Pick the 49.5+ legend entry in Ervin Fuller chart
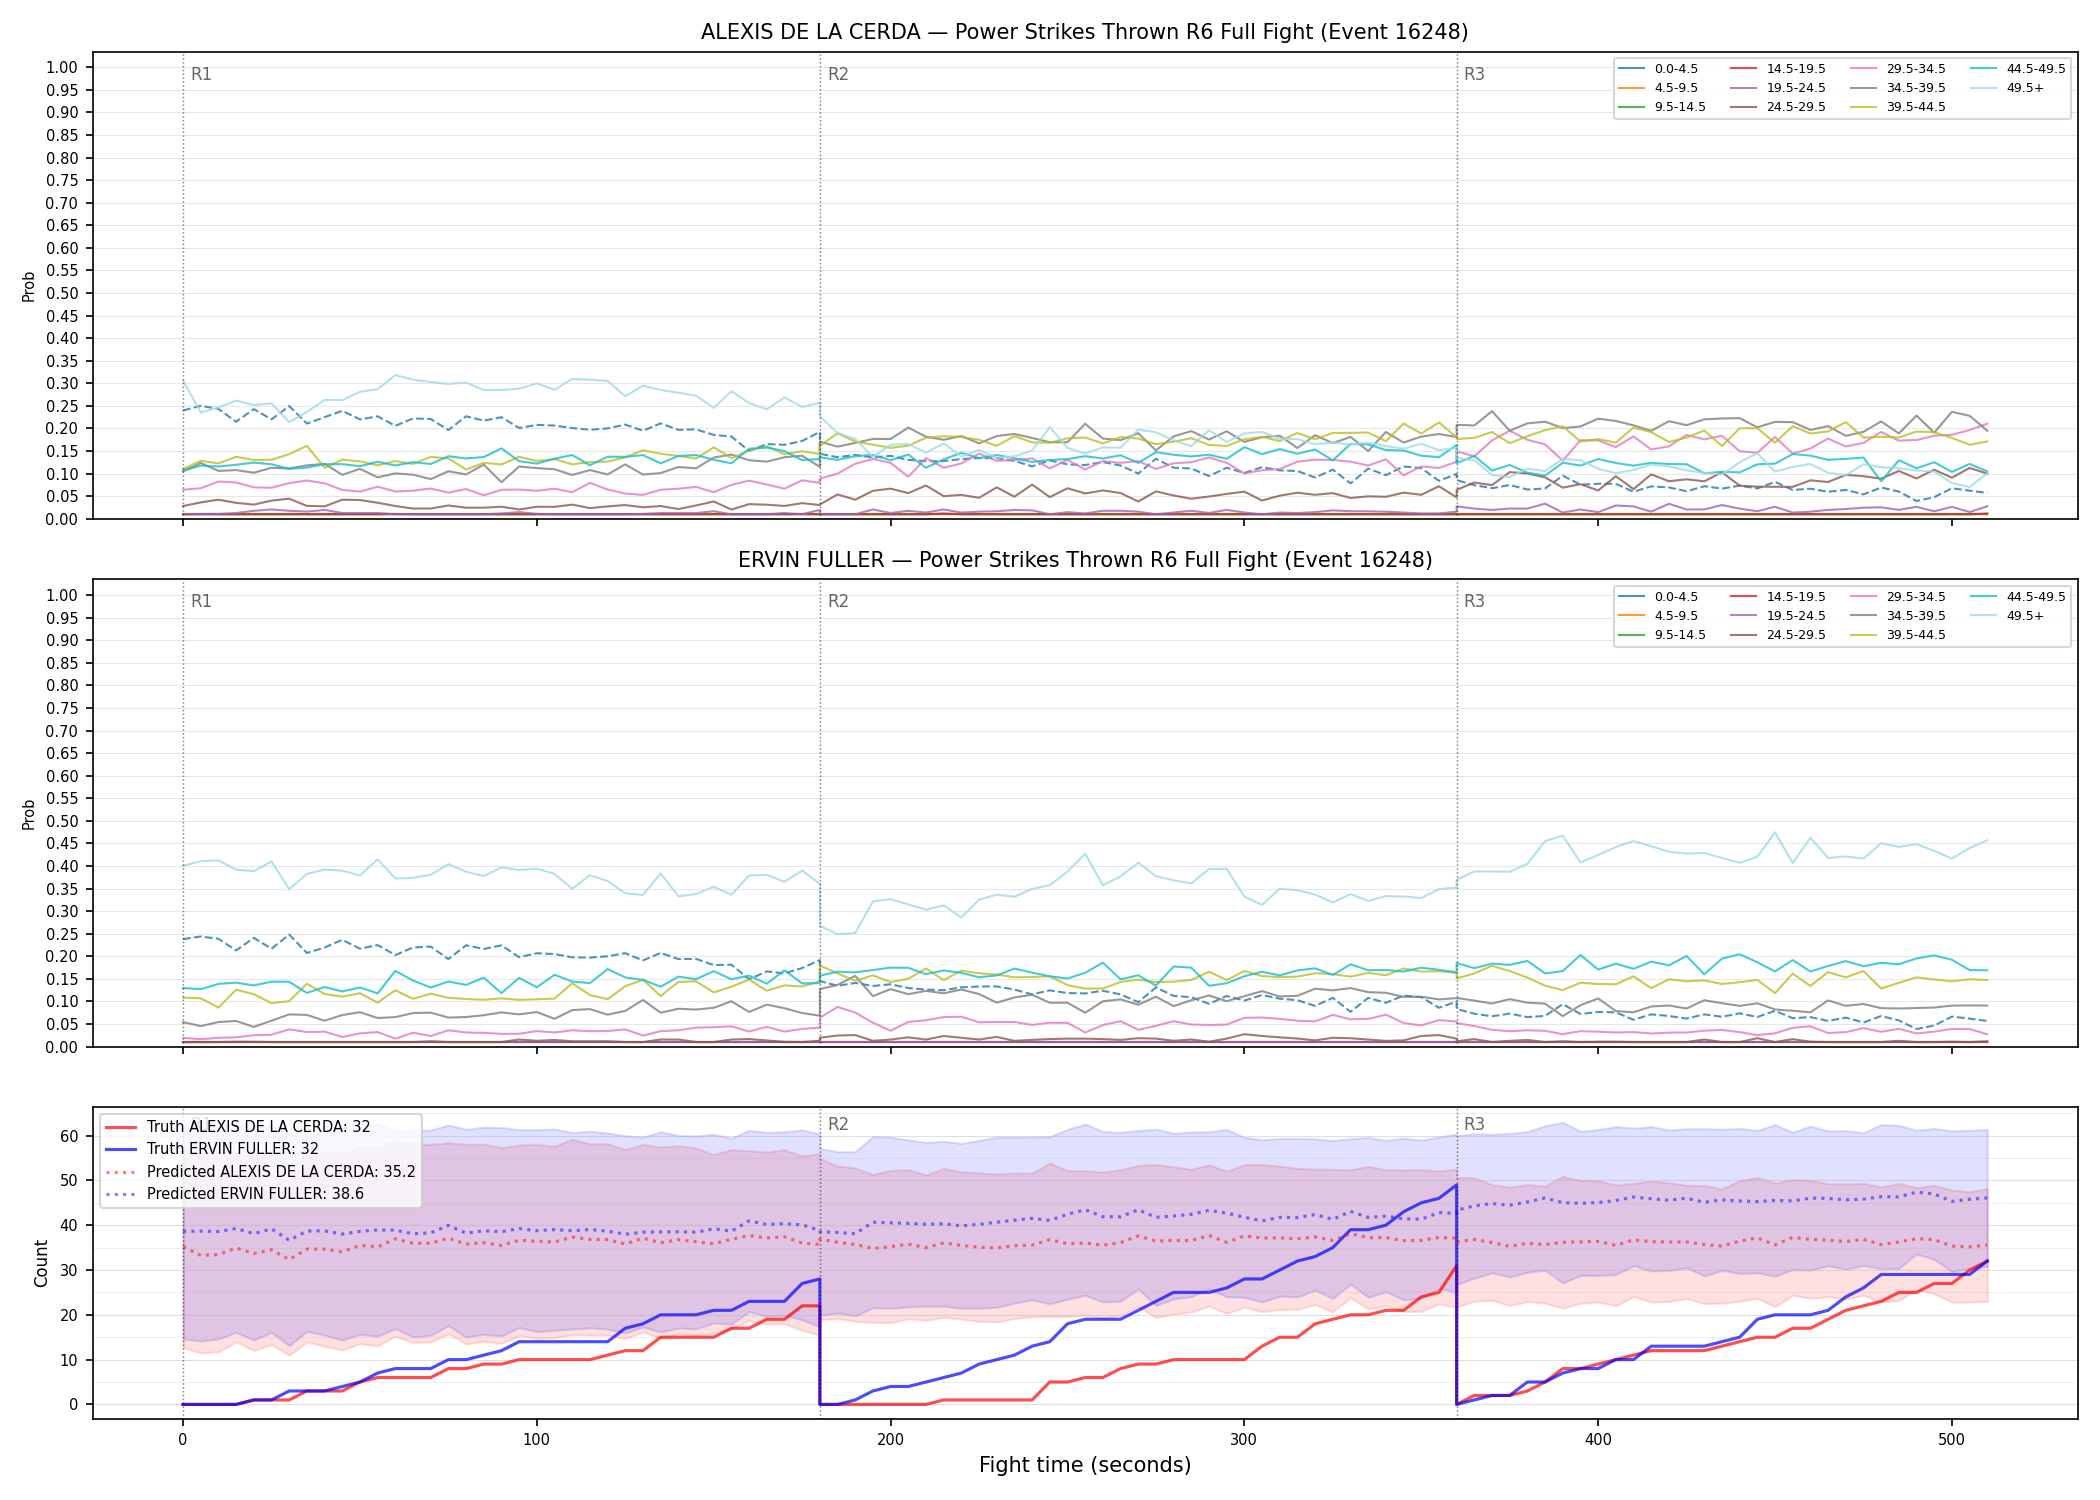The width and height of the screenshot is (2100, 1500). 2008,616
